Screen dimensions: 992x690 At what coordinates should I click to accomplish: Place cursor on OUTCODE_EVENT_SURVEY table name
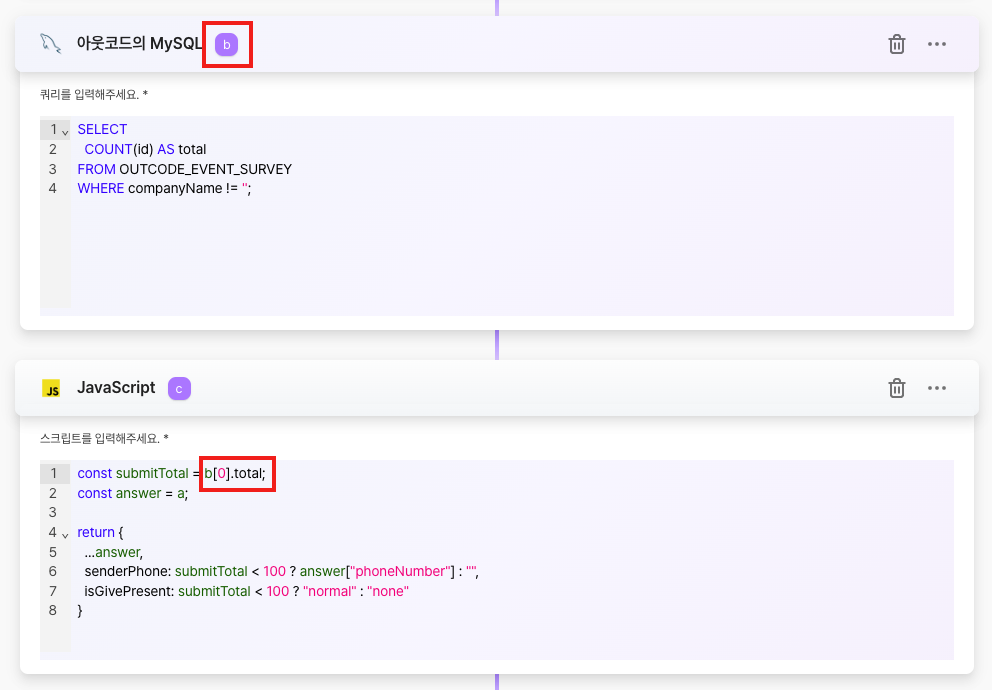(x=205, y=169)
